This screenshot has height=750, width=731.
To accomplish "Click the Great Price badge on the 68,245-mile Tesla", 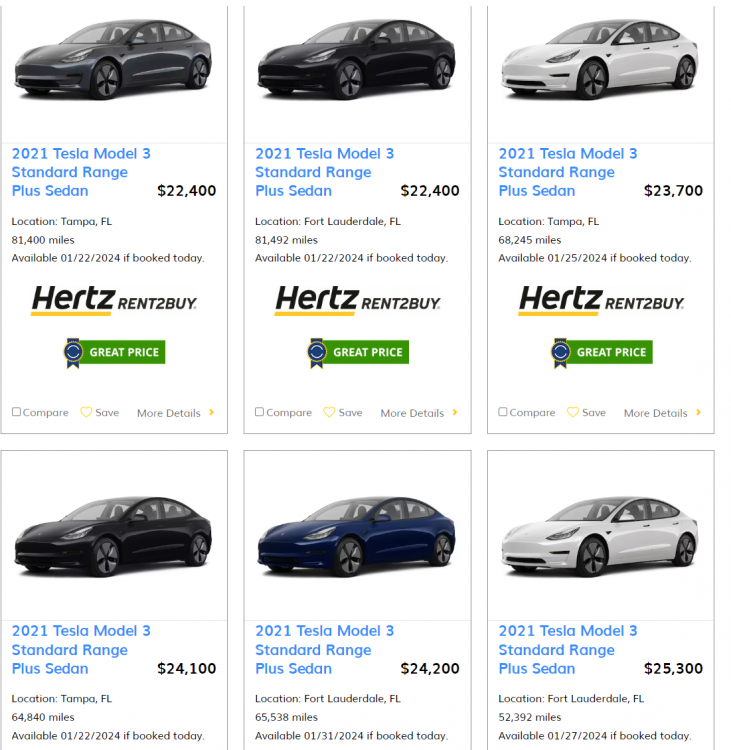I will pyautogui.click(x=602, y=352).
